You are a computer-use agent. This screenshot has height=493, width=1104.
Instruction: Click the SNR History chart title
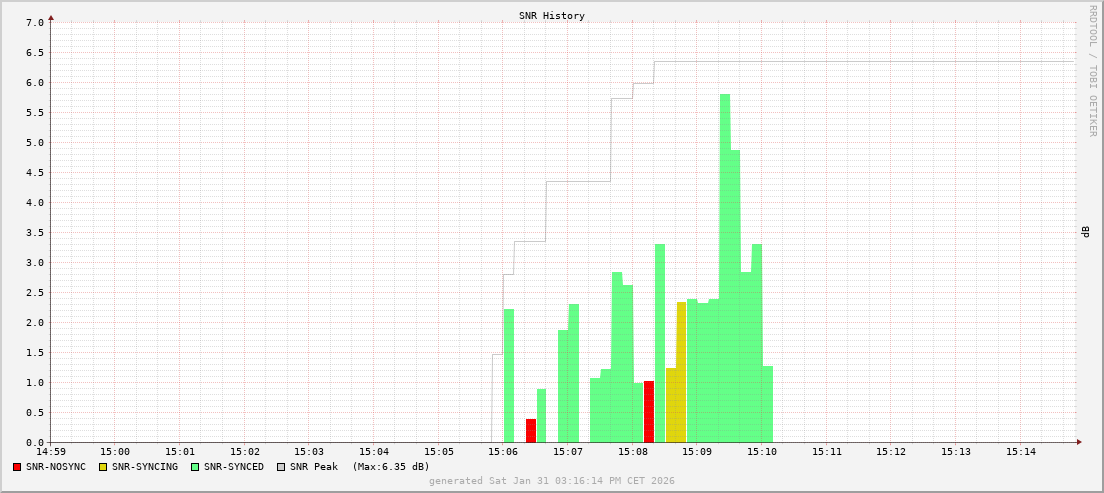click(x=551, y=16)
